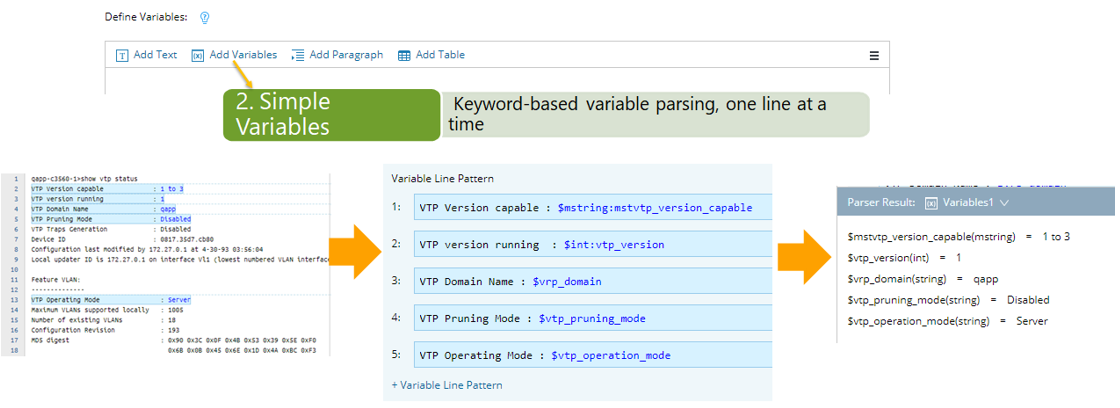Click the Add Table icon
Image resolution: width=1120 pixels, height=408 pixels.
[404, 55]
